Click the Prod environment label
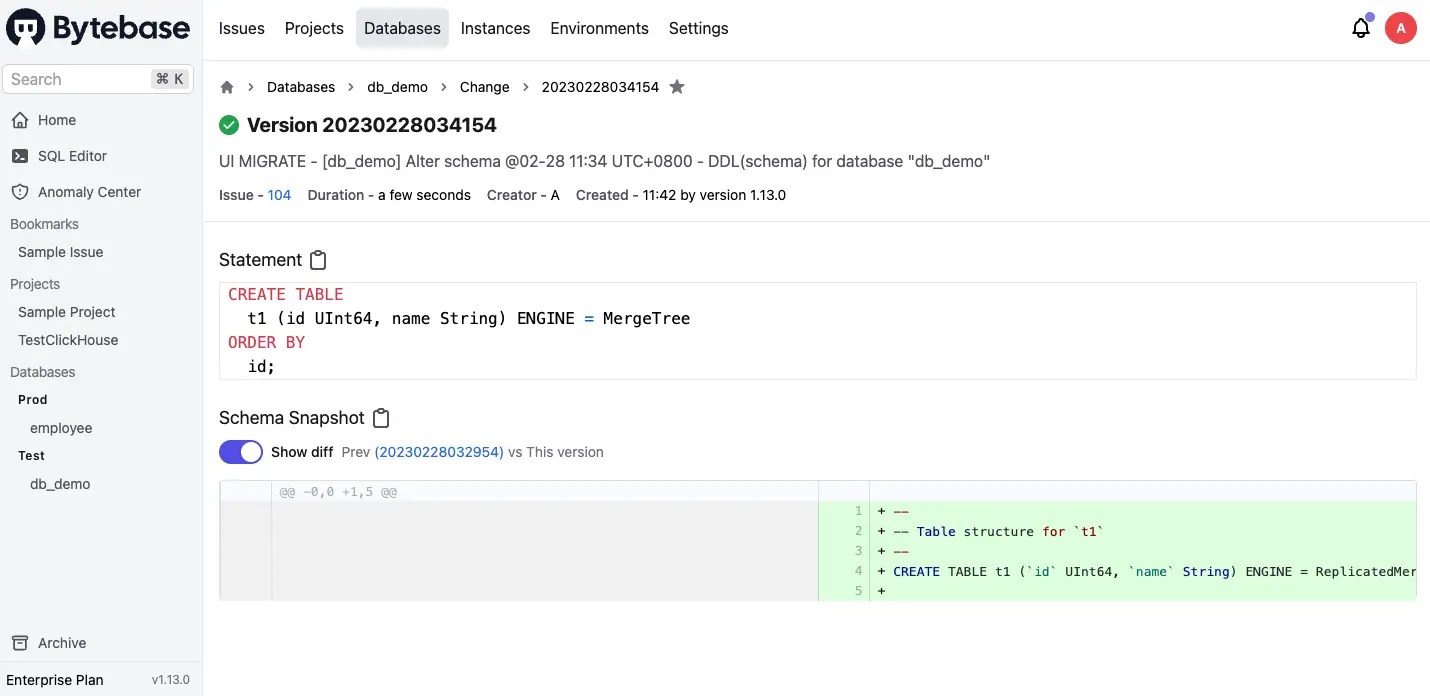This screenshot has height=696, width=1430. (x=33, y=399)
